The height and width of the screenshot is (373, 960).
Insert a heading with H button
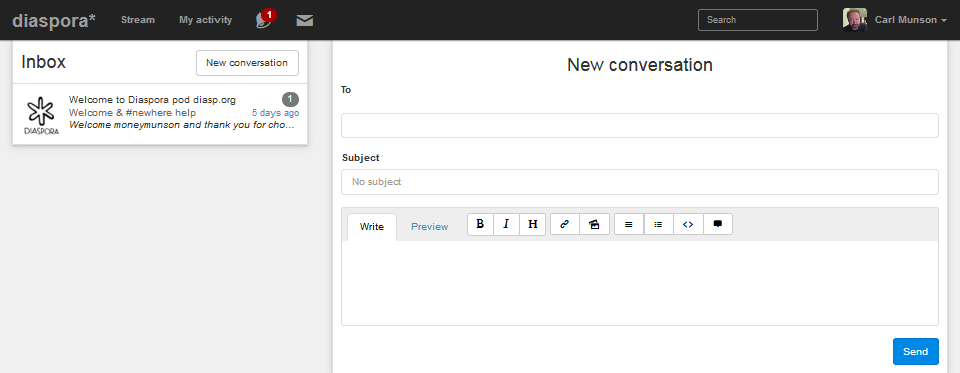(x=533, y=224)
